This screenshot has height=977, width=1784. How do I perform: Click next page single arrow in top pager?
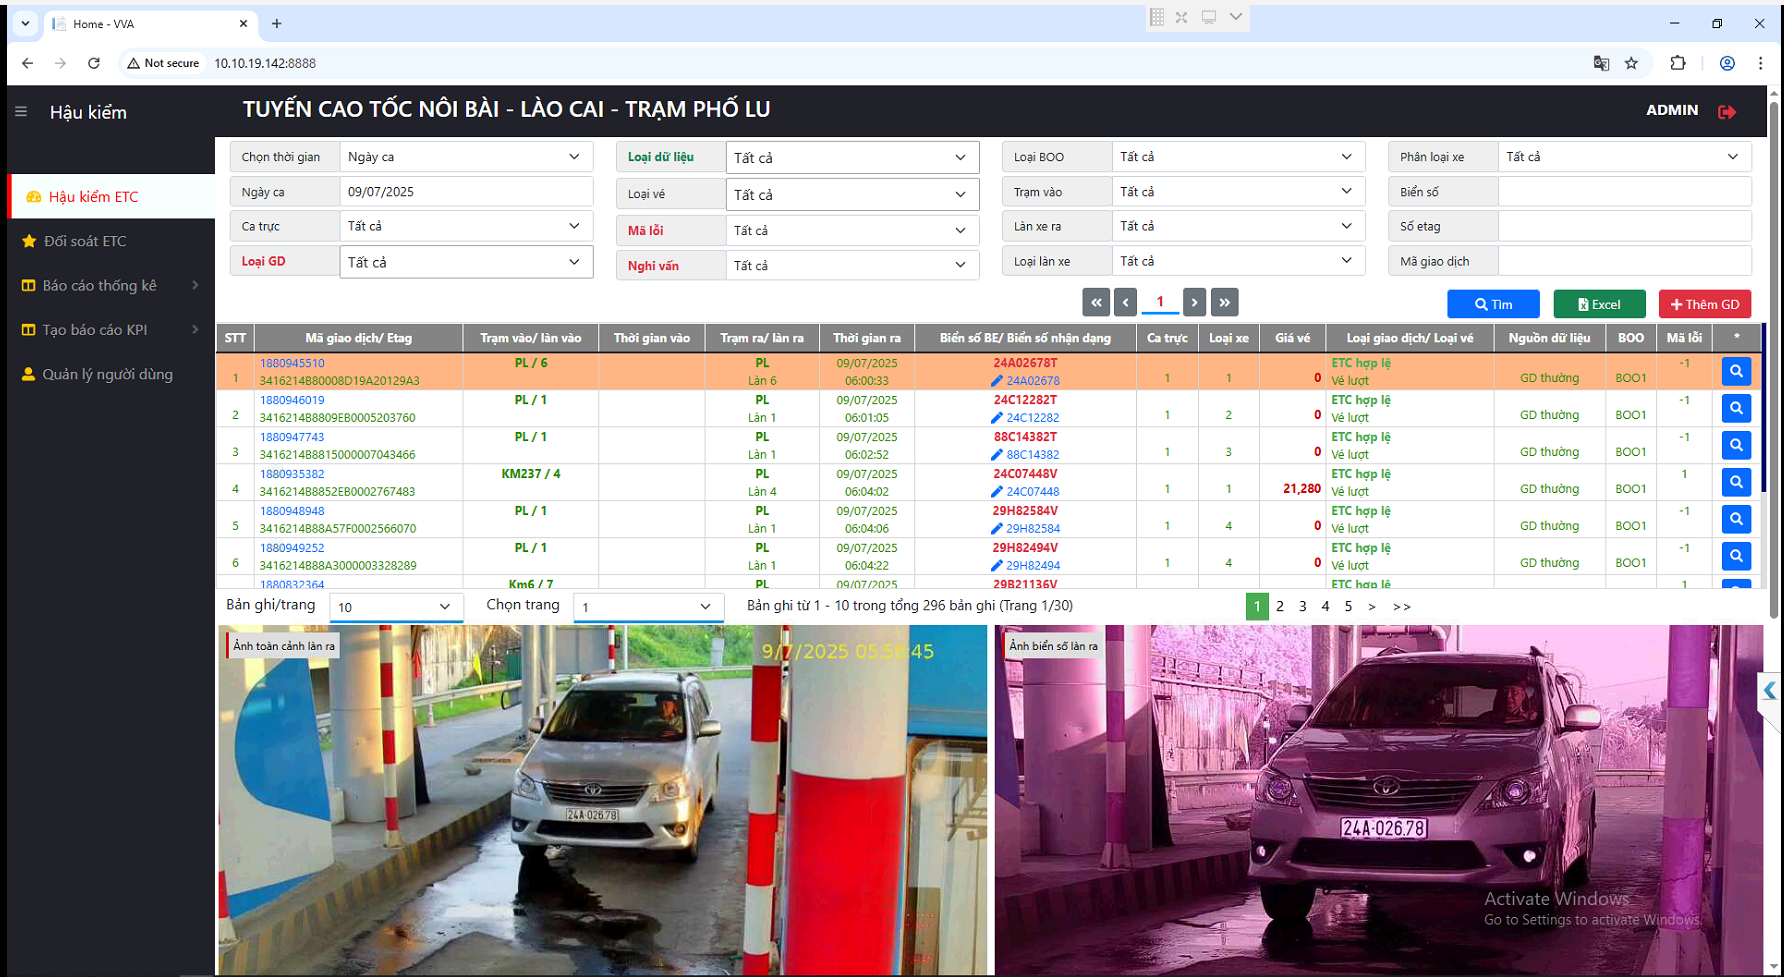click(x=1194, y=302)
